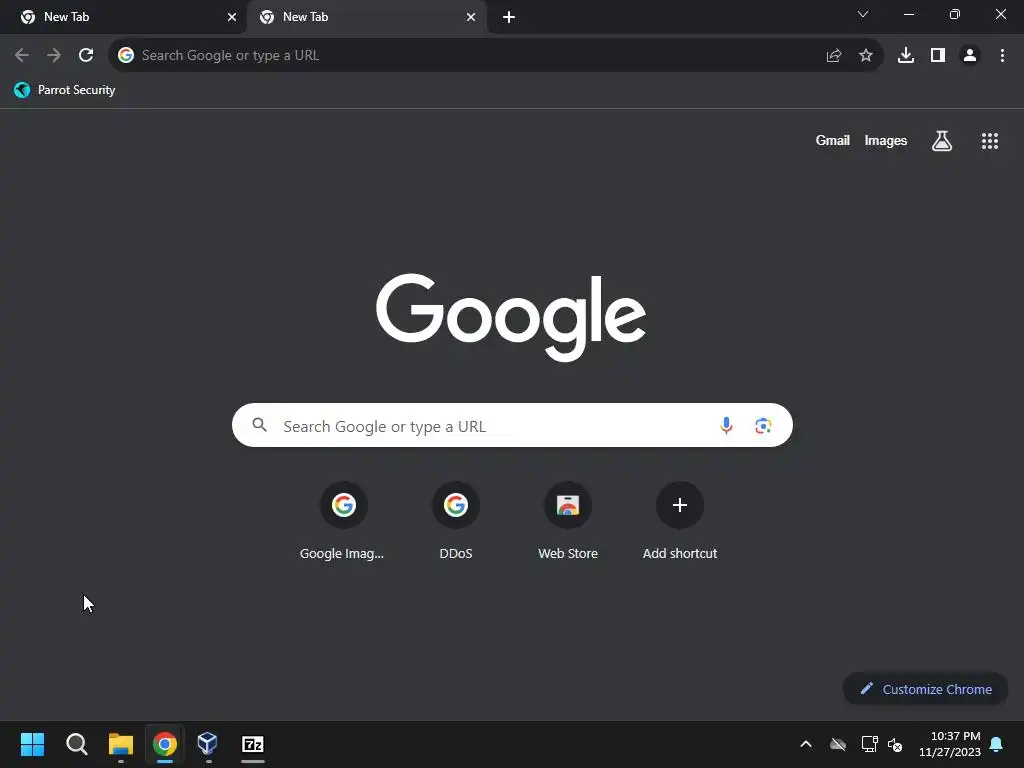The width and height of the screenshot is (1024, 768).
Task: Open the profile avatar menu
Action: click(970, 56)
